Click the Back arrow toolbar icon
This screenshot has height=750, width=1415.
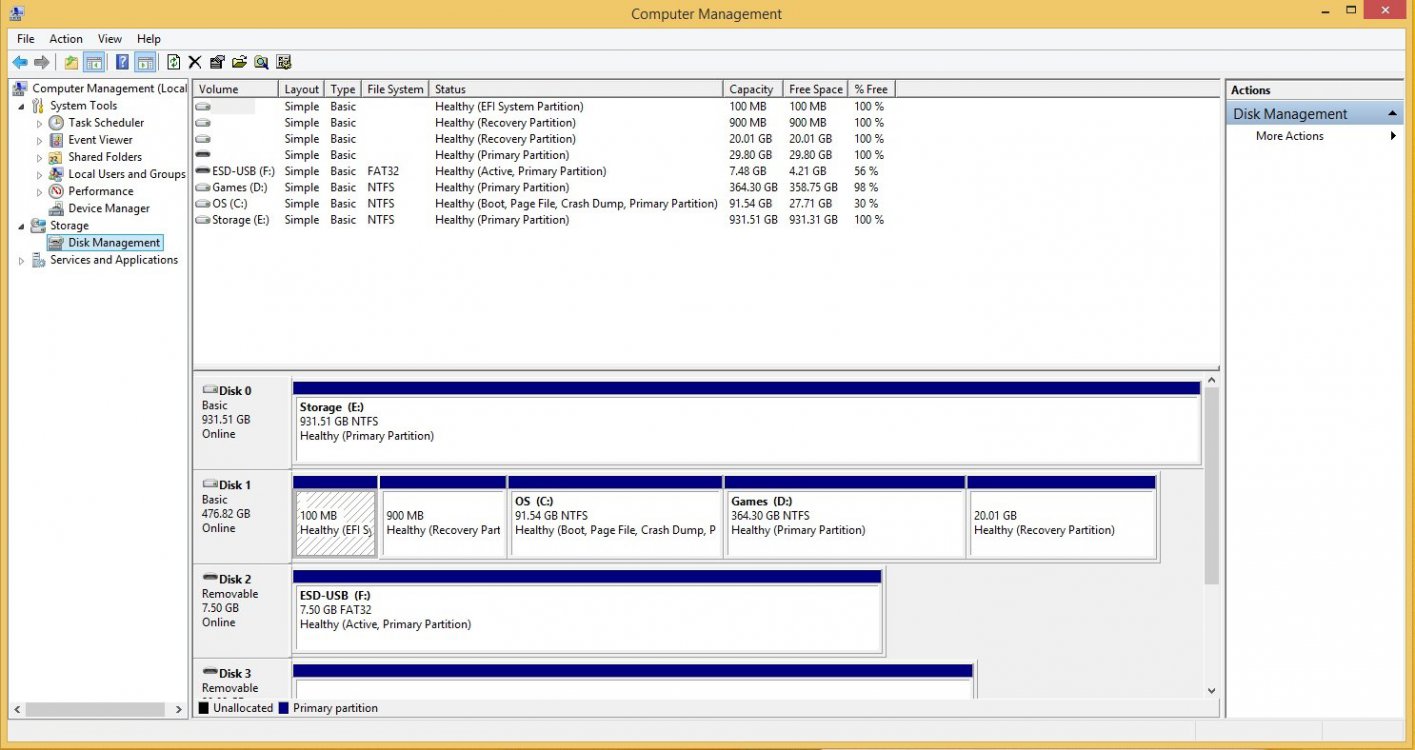pyautogui.click(x=20, y=62)
